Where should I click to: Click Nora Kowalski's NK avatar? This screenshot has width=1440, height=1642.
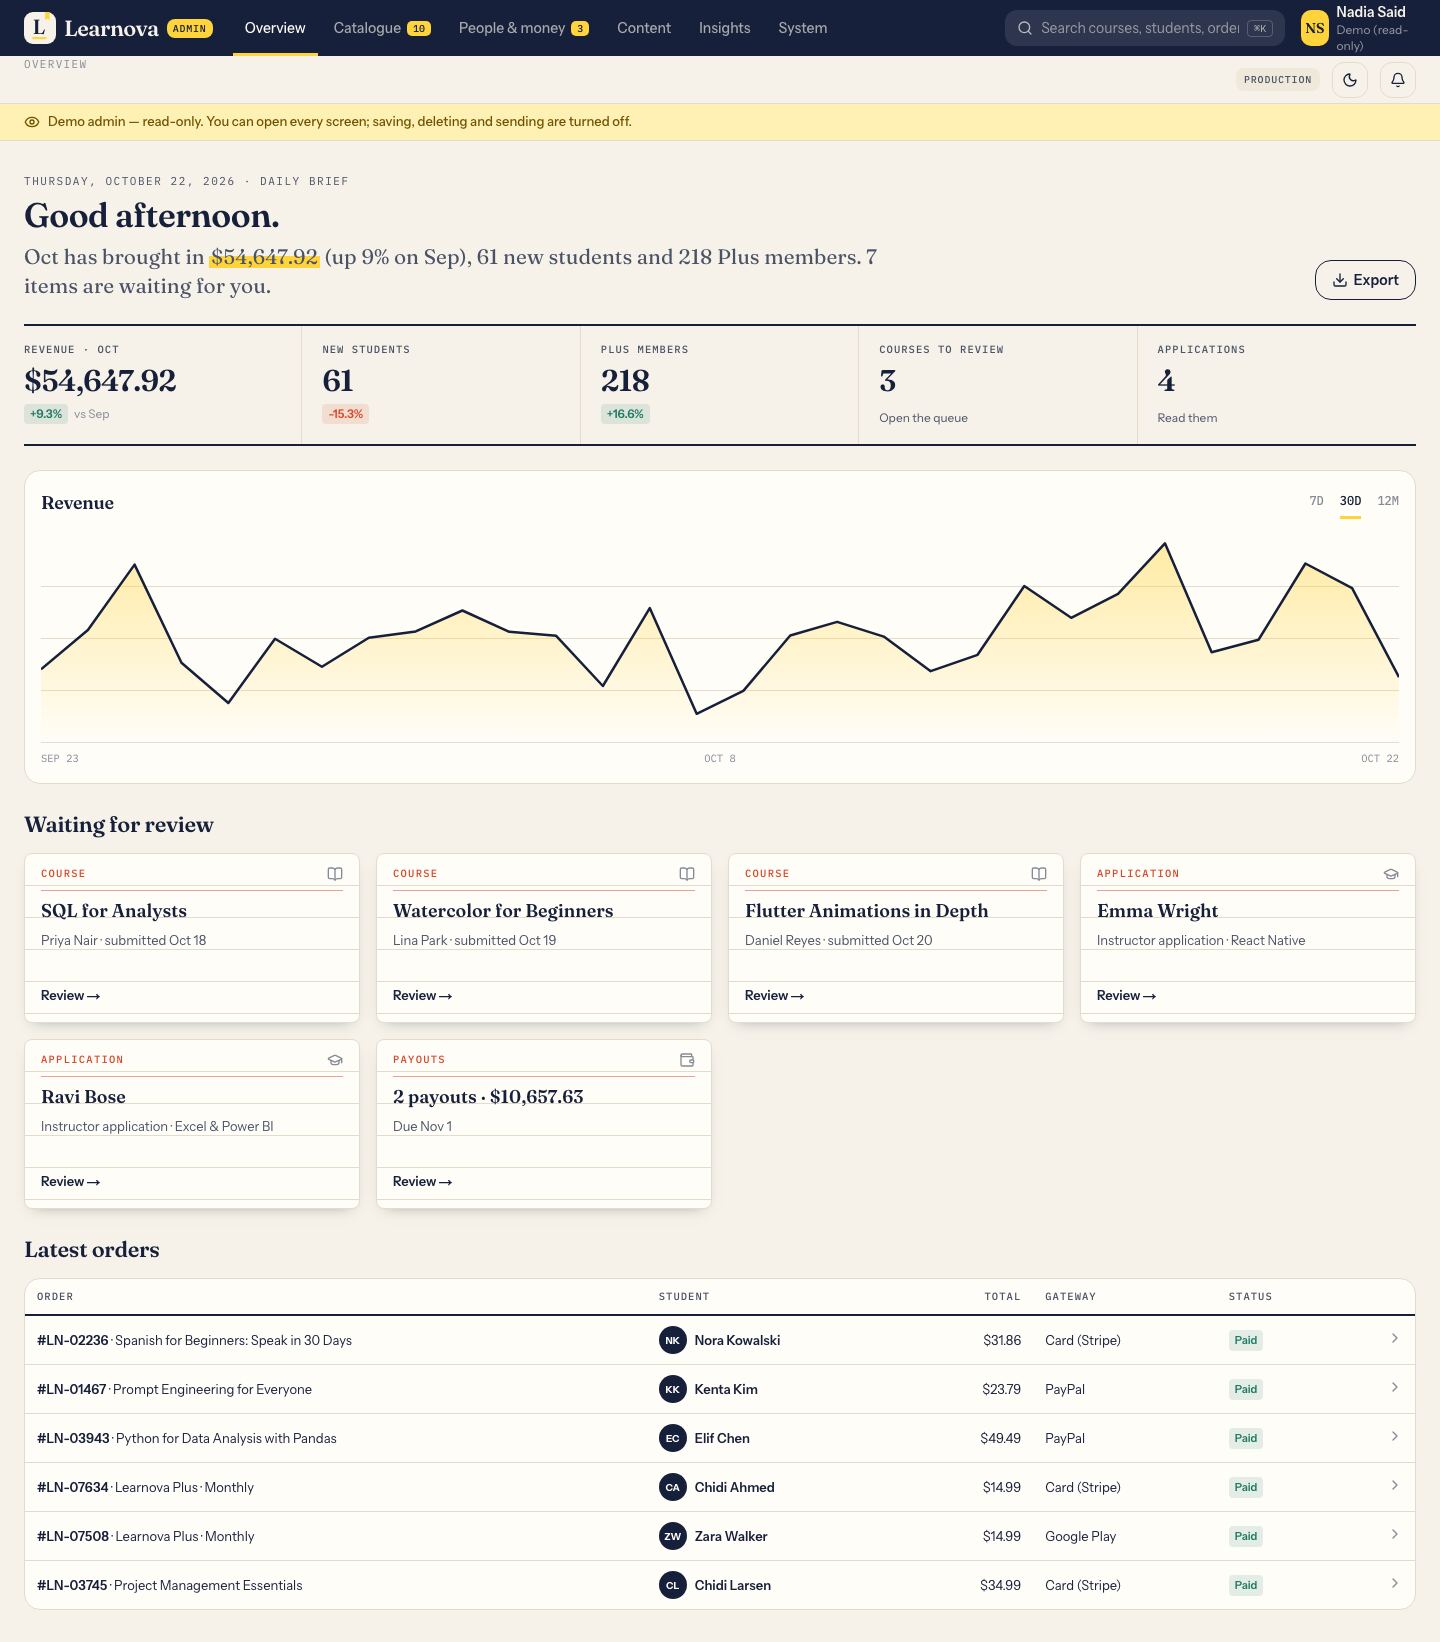click(x=673, y=1340)
